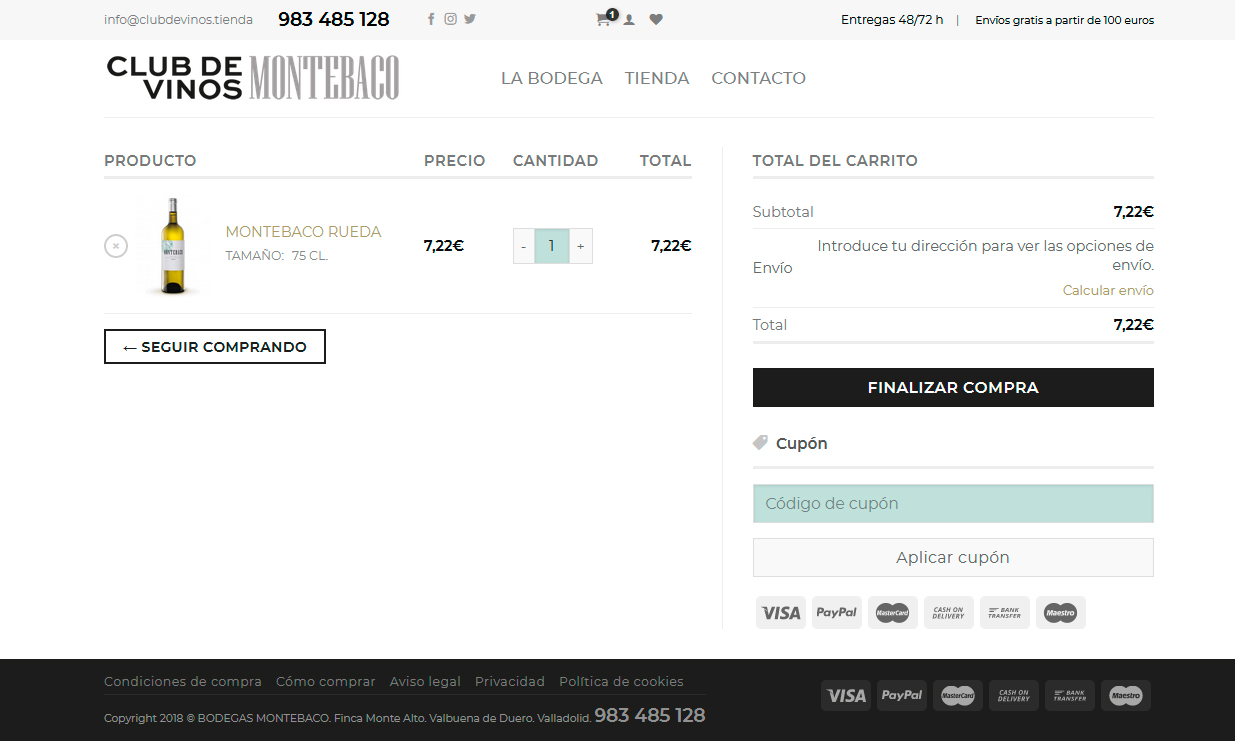Click the user account icon
The height and width of the screenshot is (741, 1235).
(629, 19)
